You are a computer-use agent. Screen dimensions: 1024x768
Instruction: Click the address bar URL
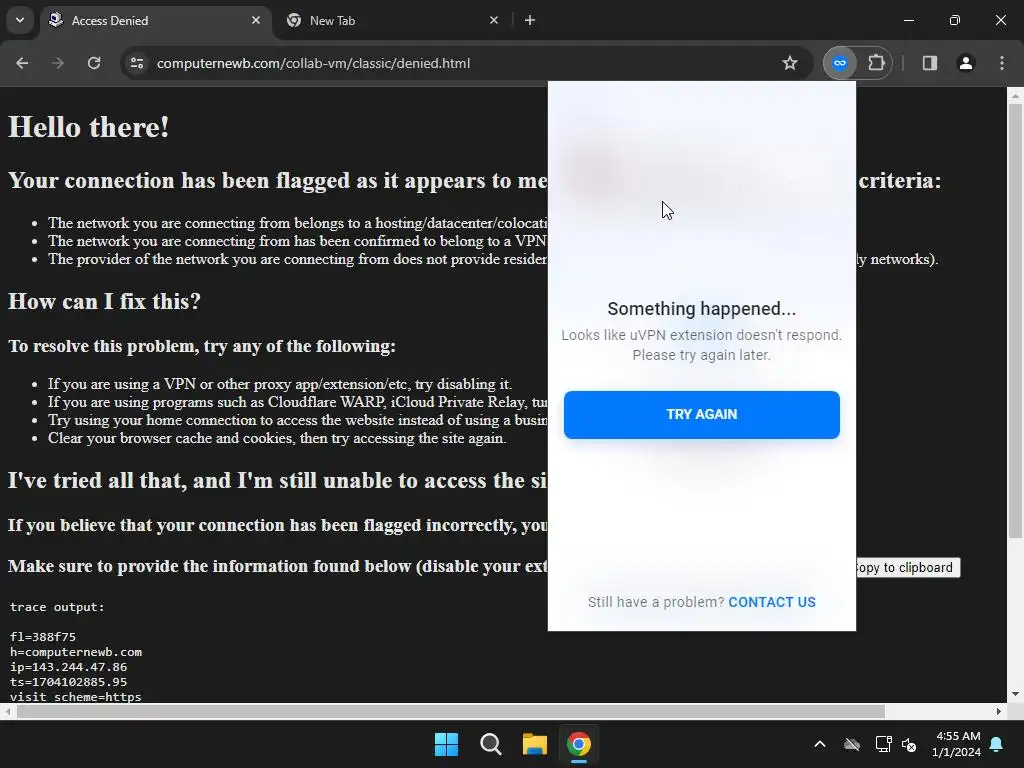coord(313,63)
